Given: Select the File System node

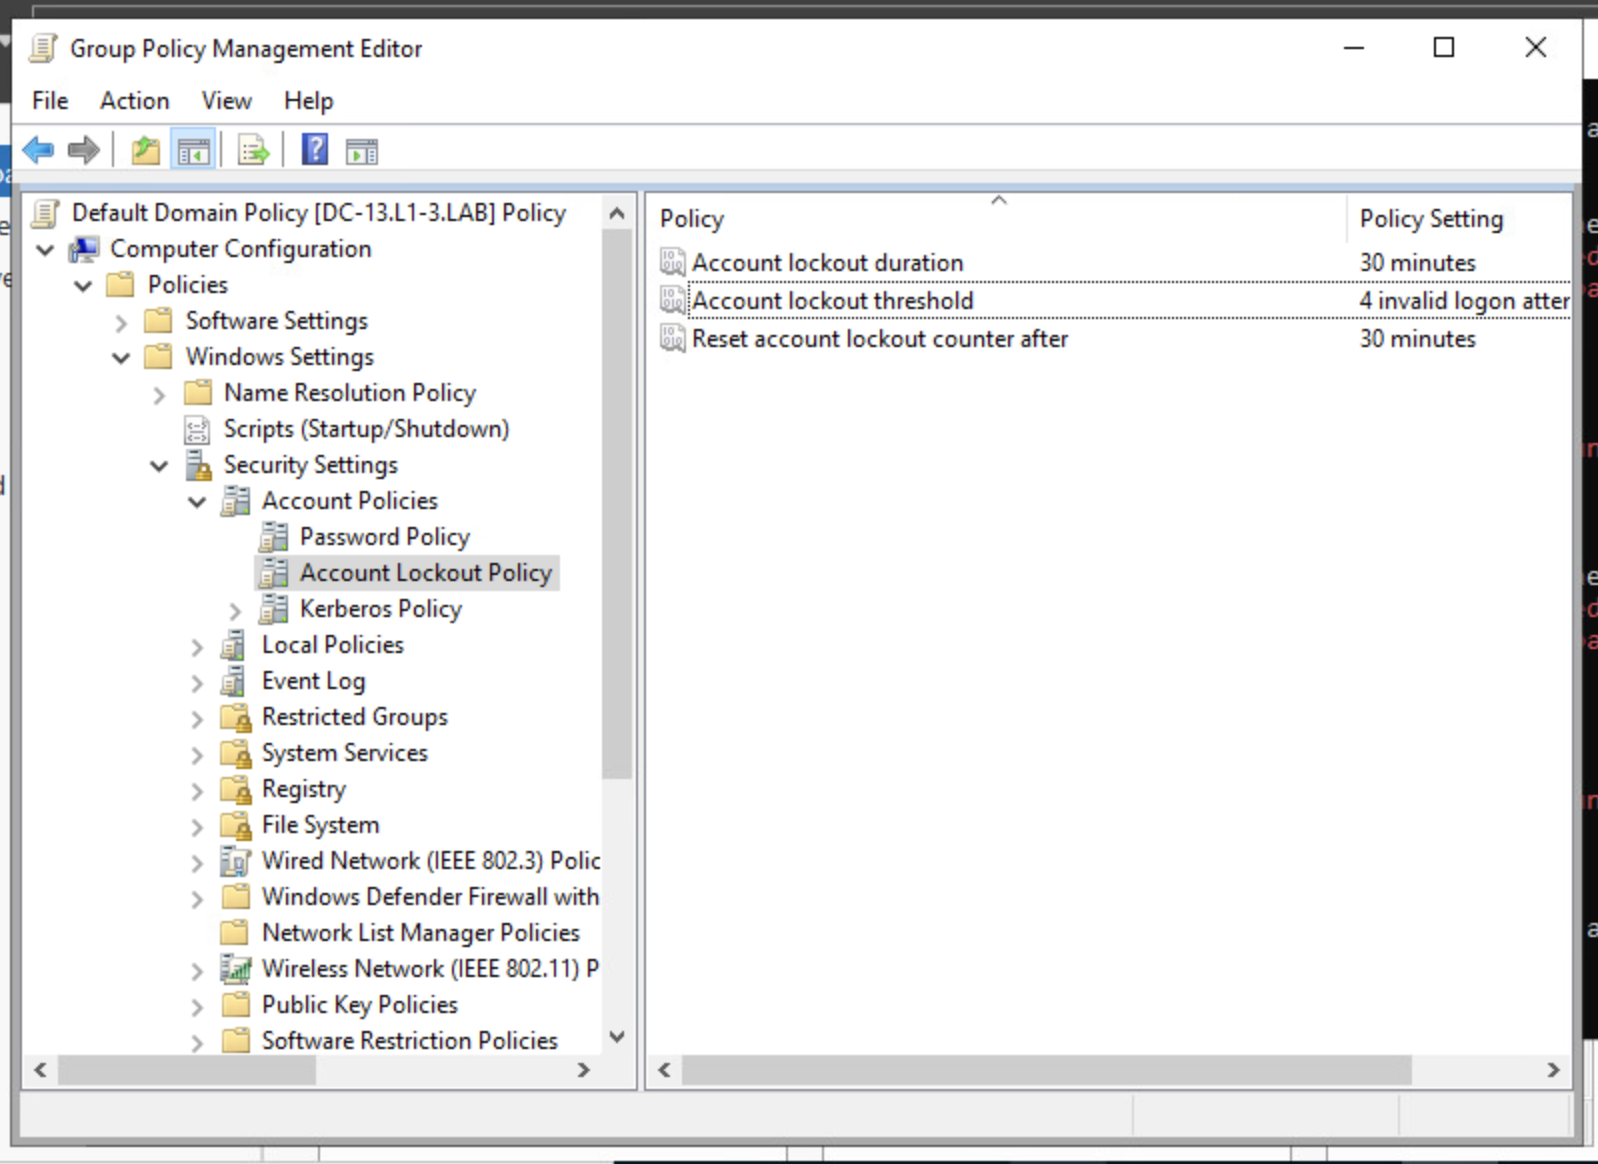Looking at the screenshot, I should pos(321,825).
